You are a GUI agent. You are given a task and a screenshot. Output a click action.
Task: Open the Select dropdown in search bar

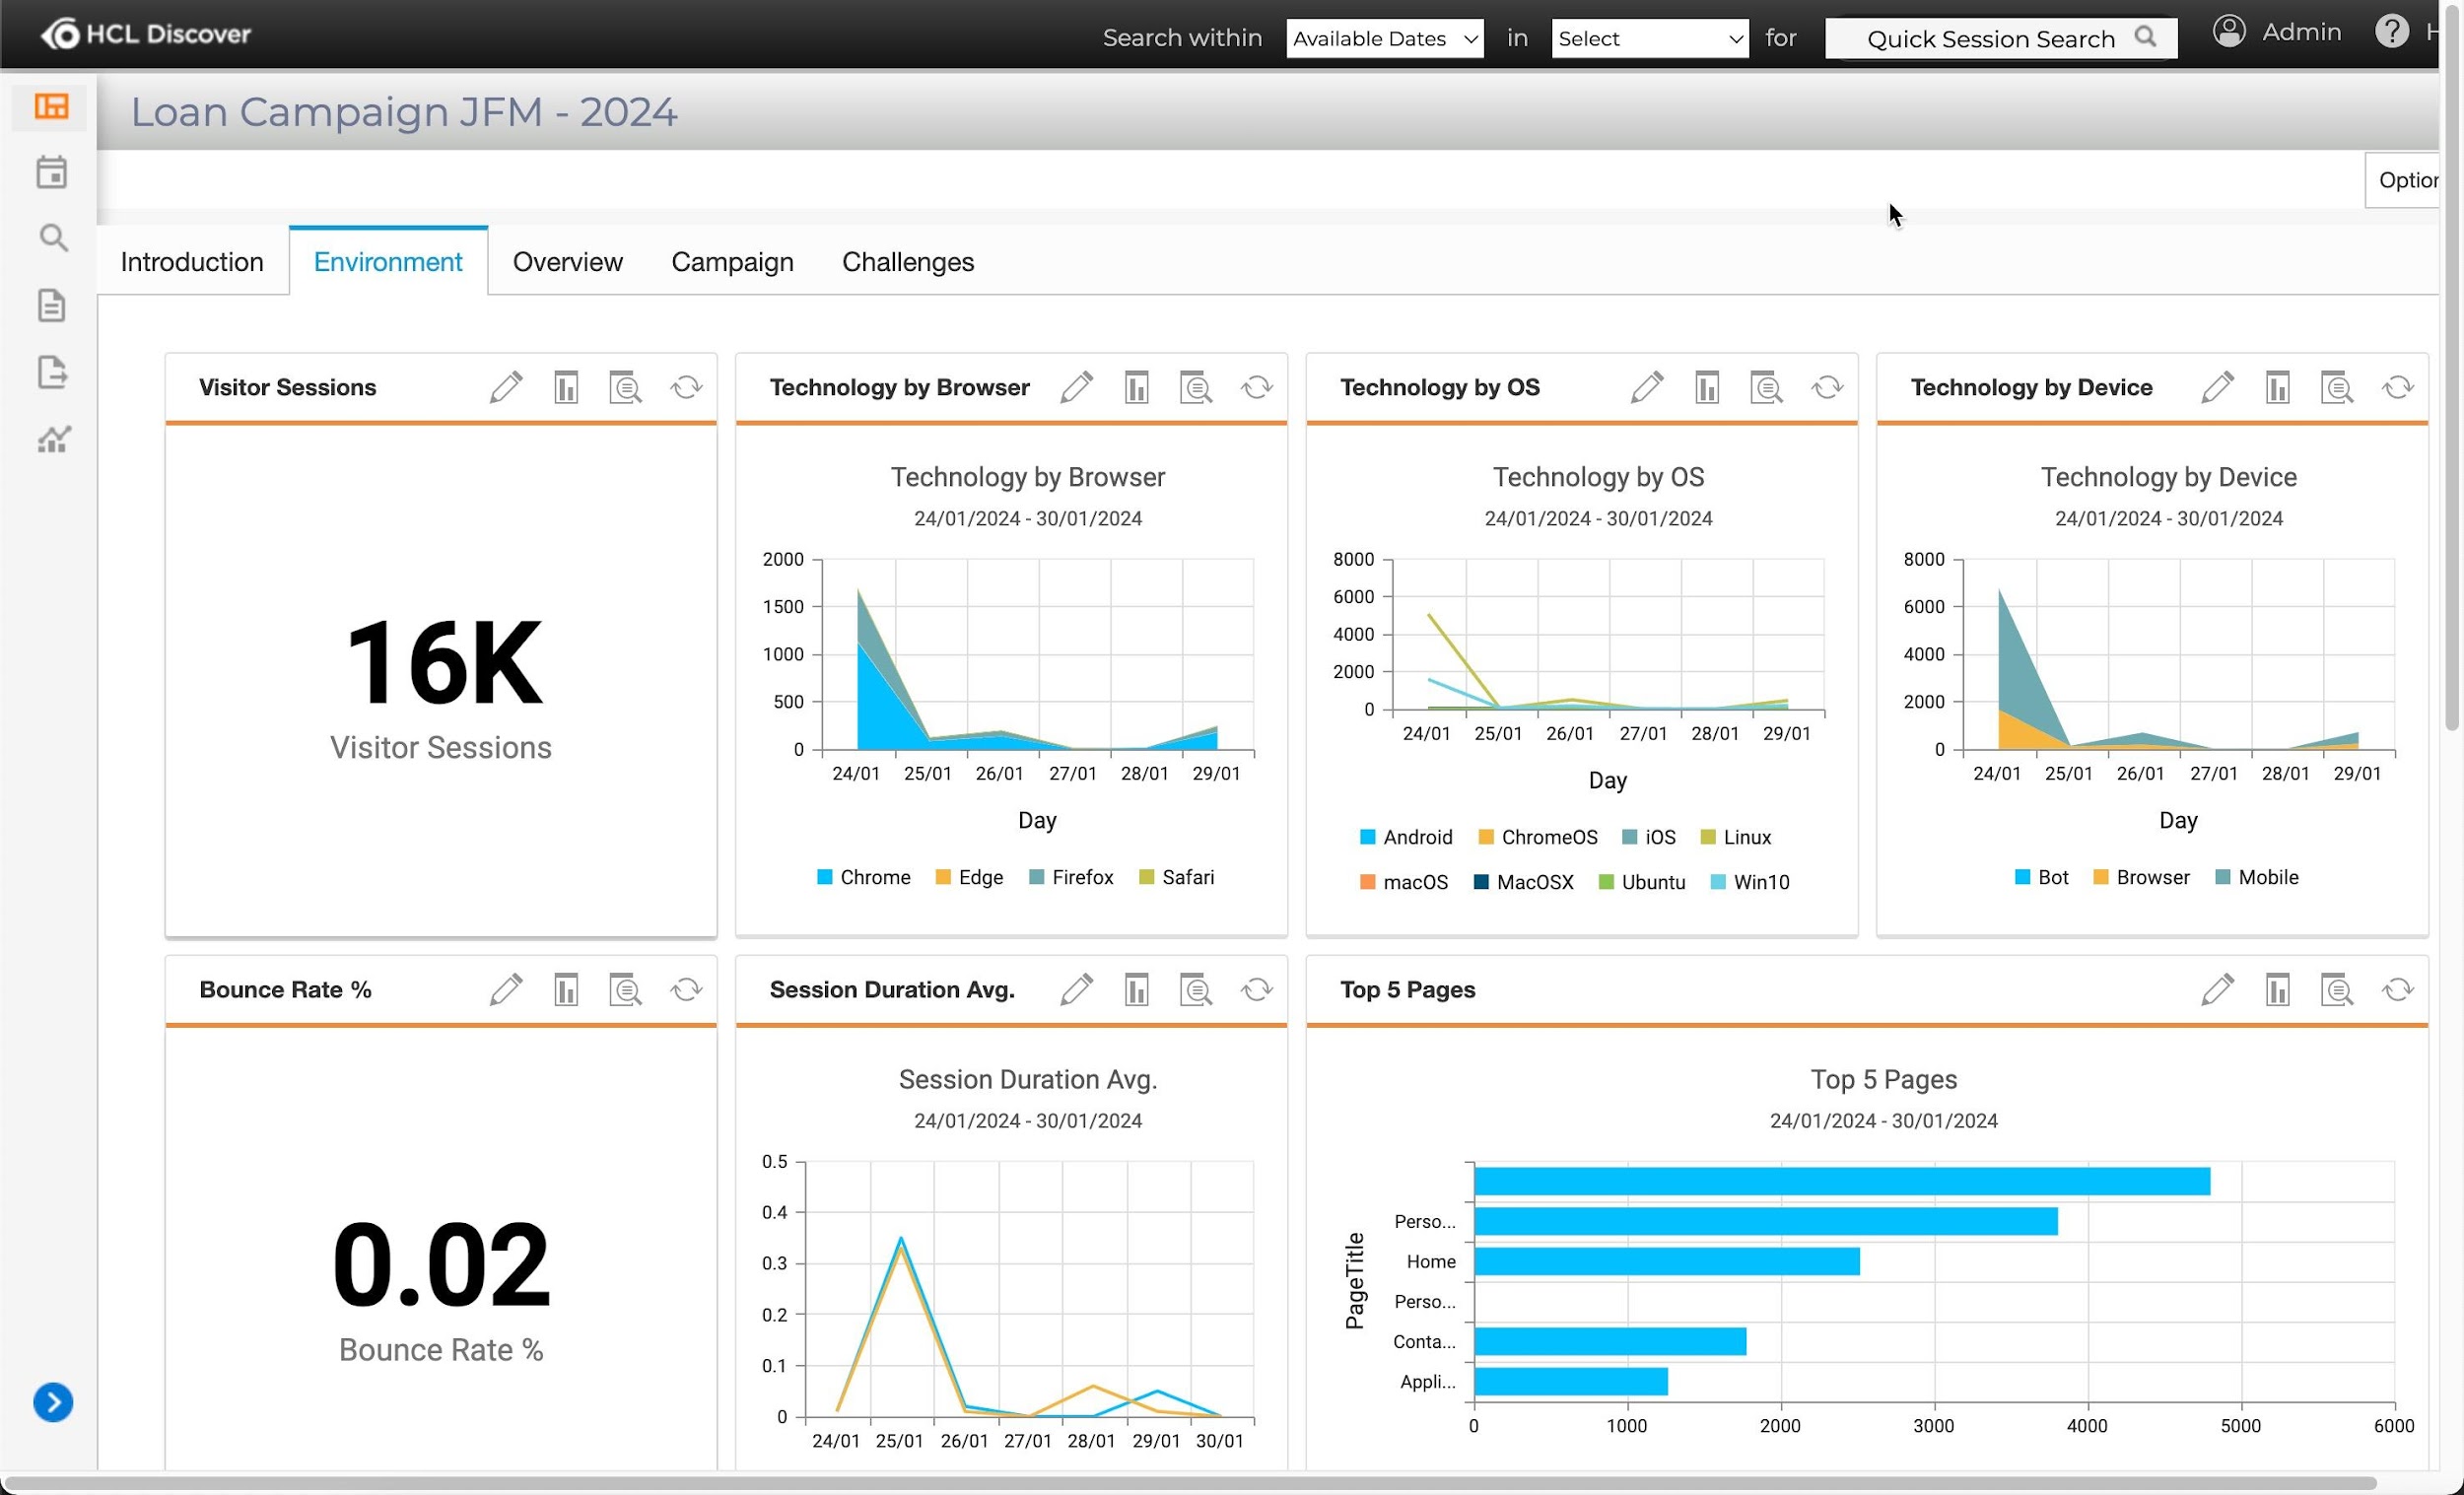pos(1649,39)
